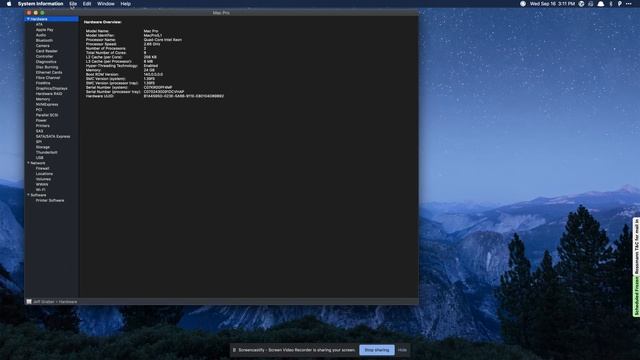Select Audio in the sidebar
640x360 pixels.
pos(41,35)
